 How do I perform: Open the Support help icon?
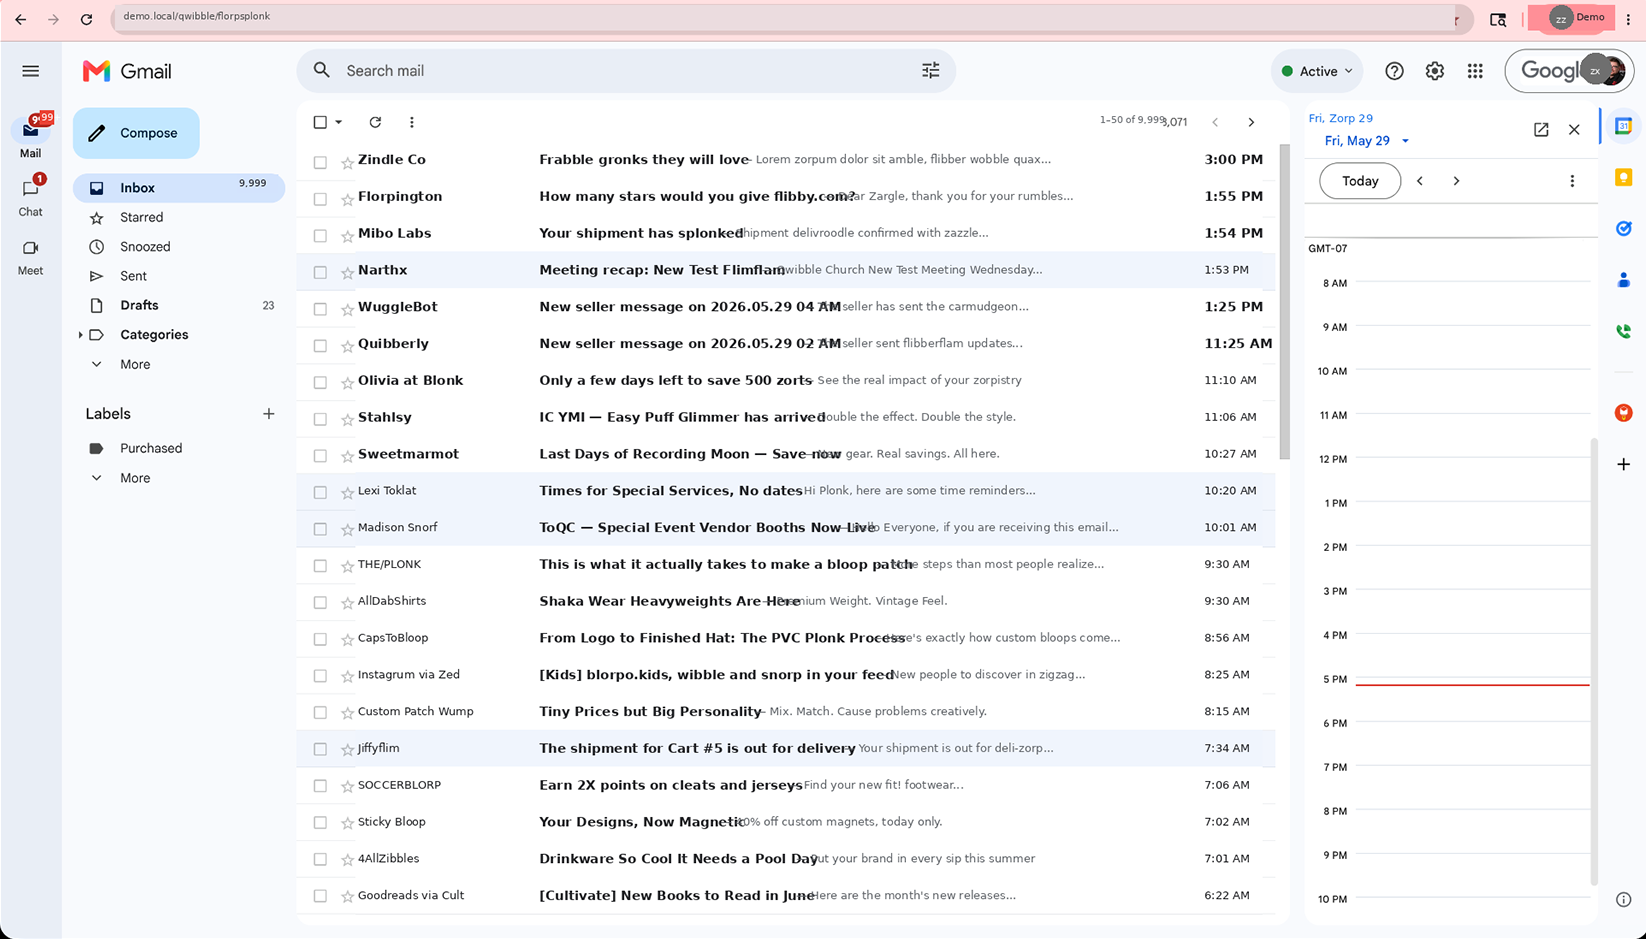[x=1394, y=71]
